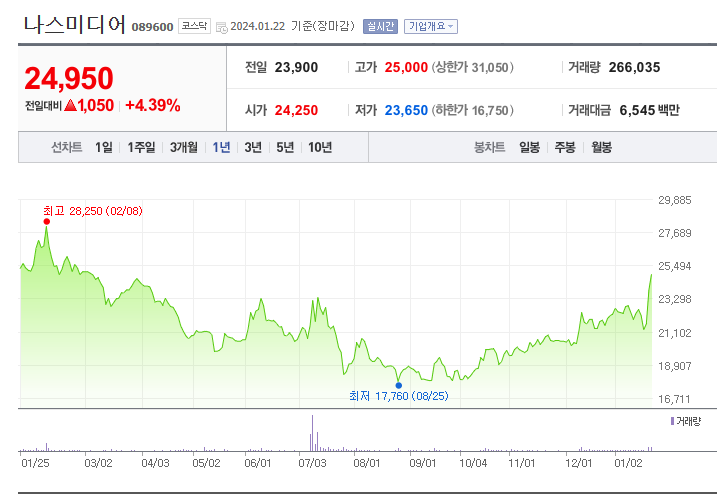
Task: Select the 1주일 line chart tab
Action: 141,147
